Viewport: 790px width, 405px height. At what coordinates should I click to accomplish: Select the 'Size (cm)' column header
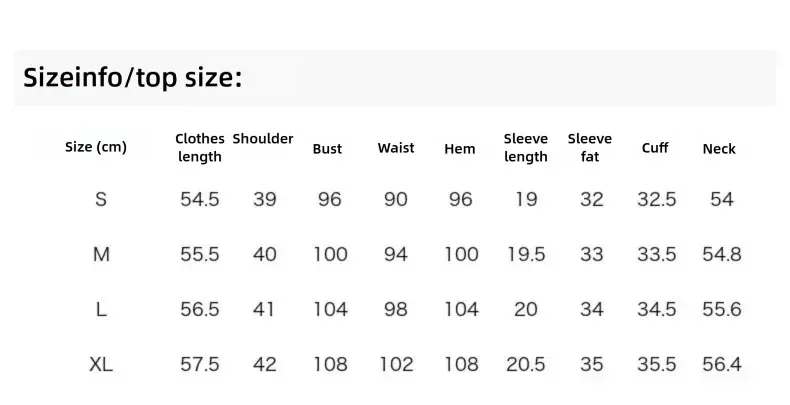[x=96, y=147]
